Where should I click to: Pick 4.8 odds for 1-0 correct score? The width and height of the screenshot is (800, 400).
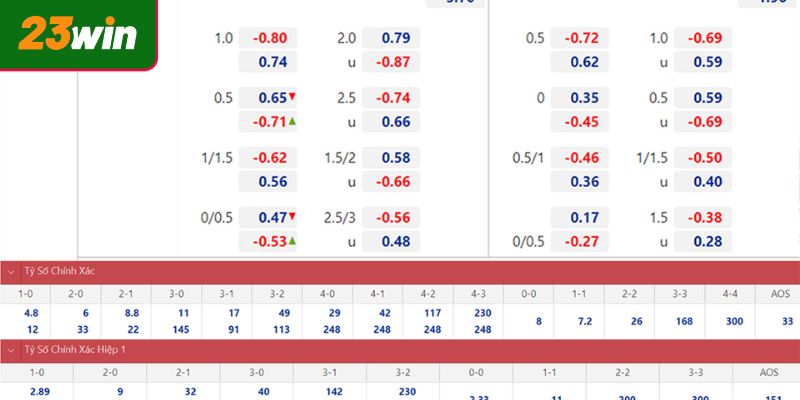[31, 313]
